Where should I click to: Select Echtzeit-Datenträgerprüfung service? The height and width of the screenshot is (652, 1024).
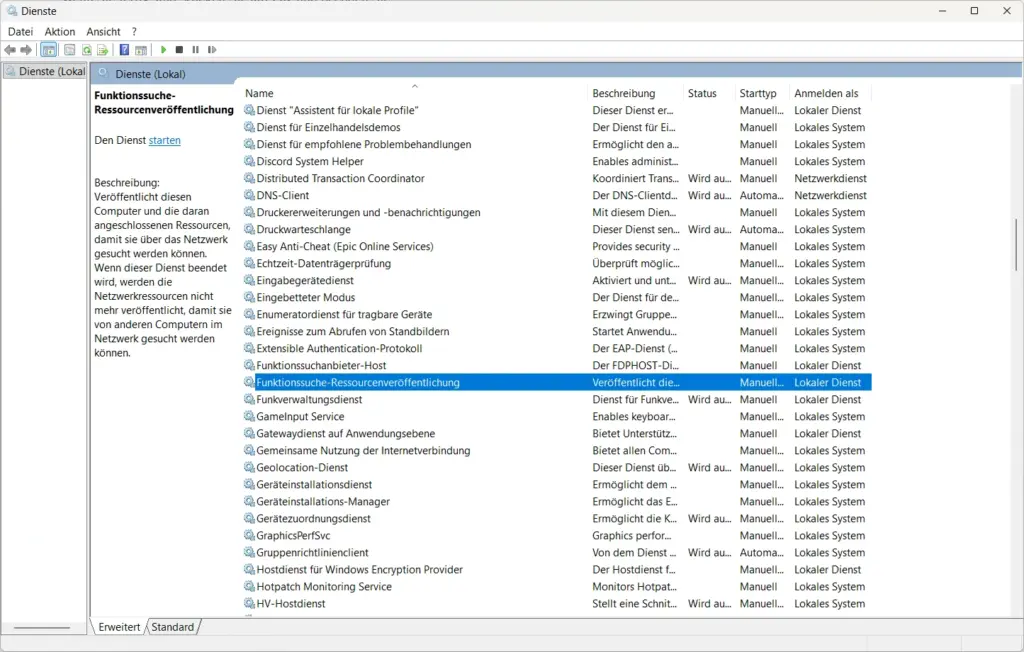coord(557,263)
